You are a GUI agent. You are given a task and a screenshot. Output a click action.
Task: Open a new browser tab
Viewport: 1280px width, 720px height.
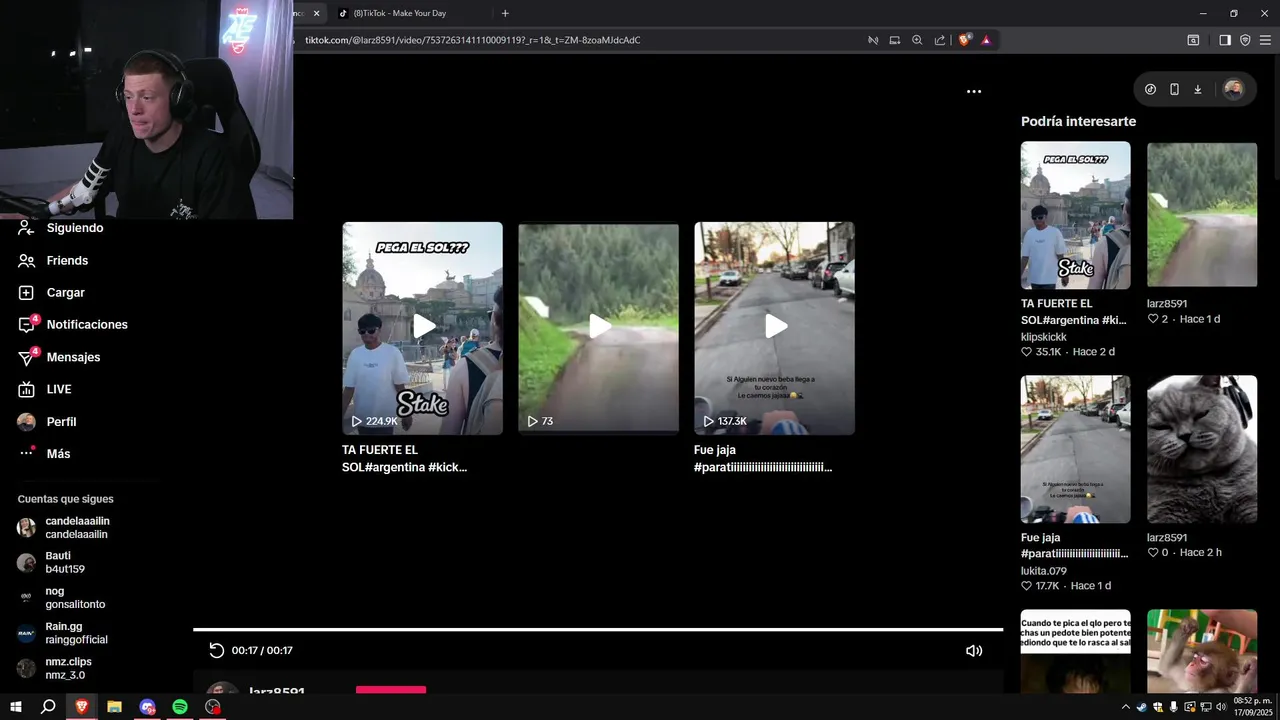505,13
